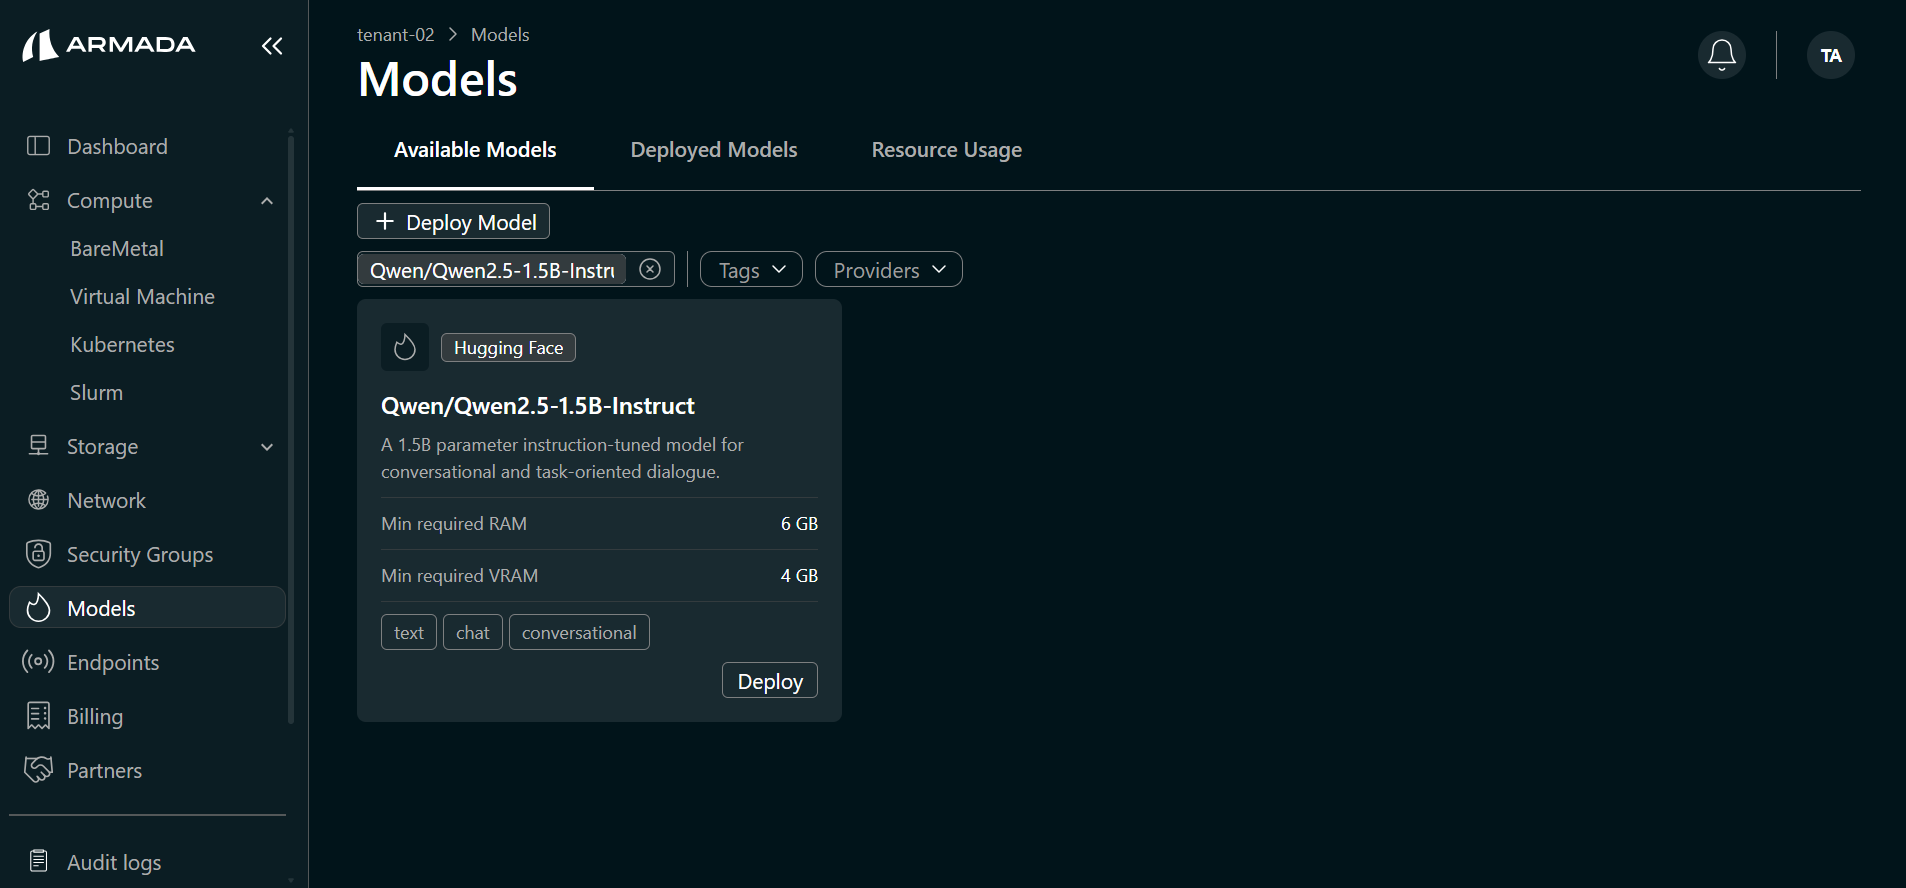This screenshot has height=888, width=1906.
Task: Open the TA user avatar menu
Action: [1831, 55]
